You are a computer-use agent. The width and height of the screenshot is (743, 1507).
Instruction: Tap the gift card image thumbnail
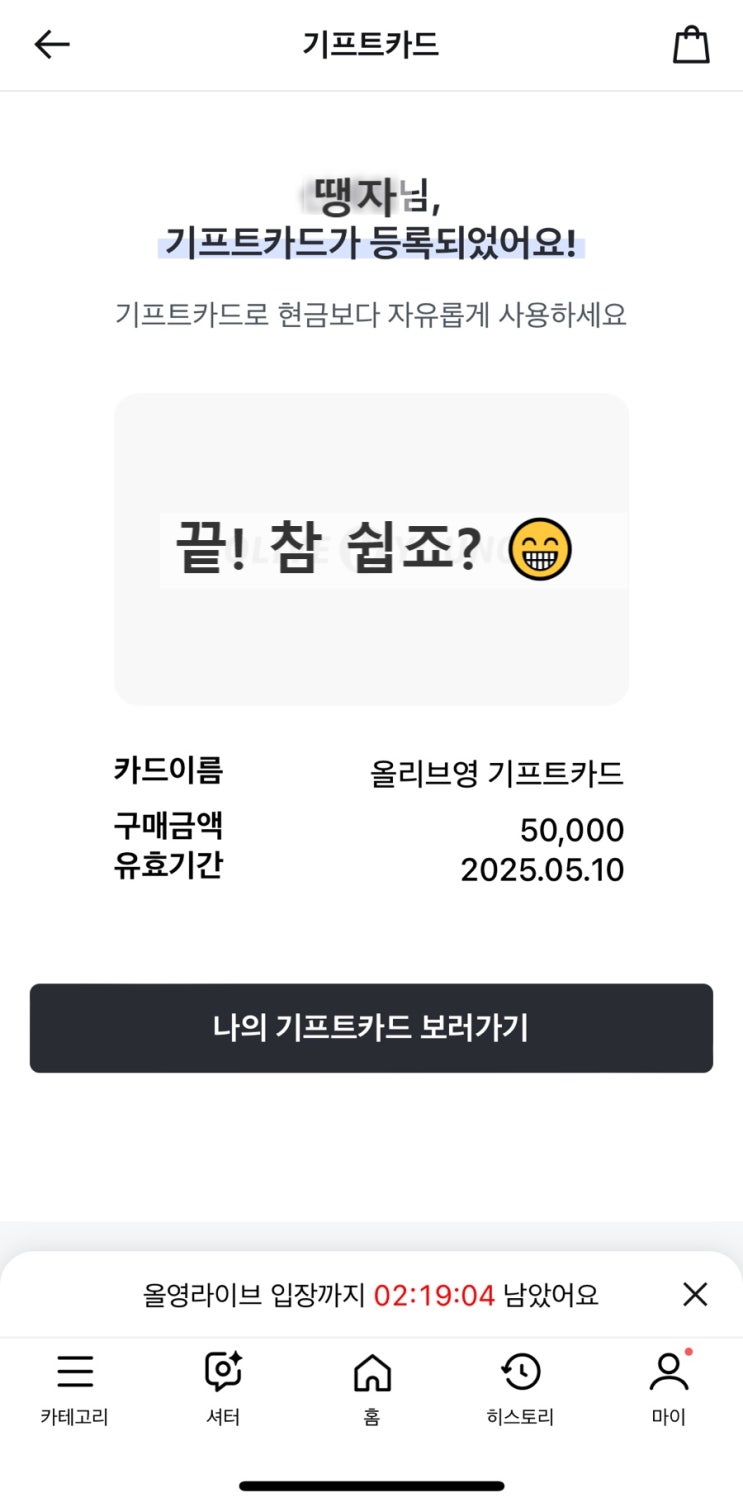(x=371, y=549)
